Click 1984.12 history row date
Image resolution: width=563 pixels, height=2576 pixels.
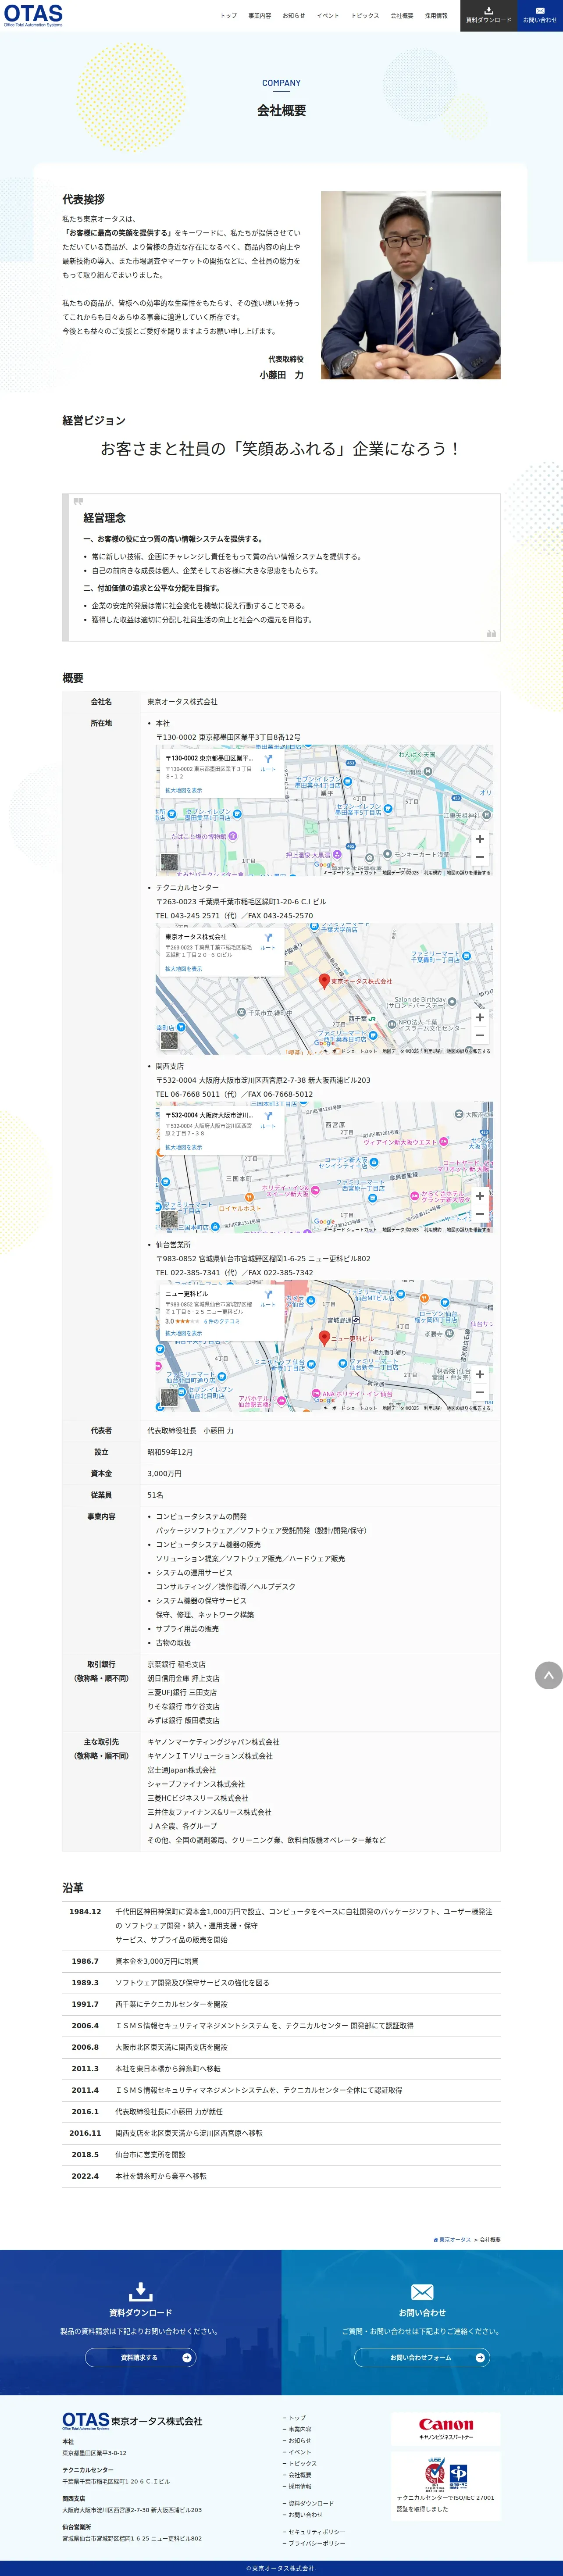coord(85,1911)
